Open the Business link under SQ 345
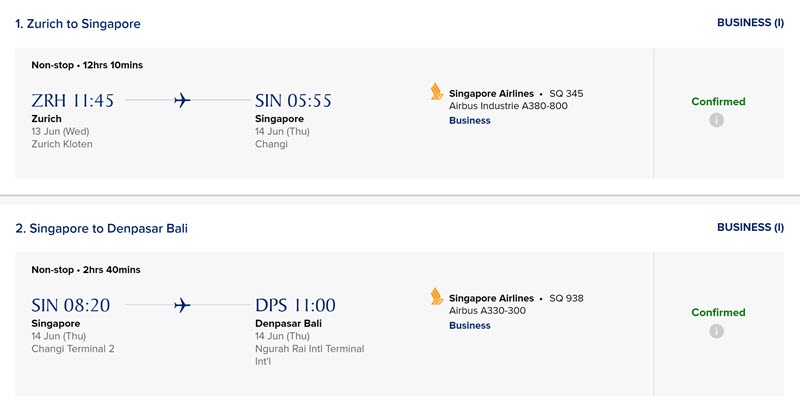 click(x=469, y=121)
